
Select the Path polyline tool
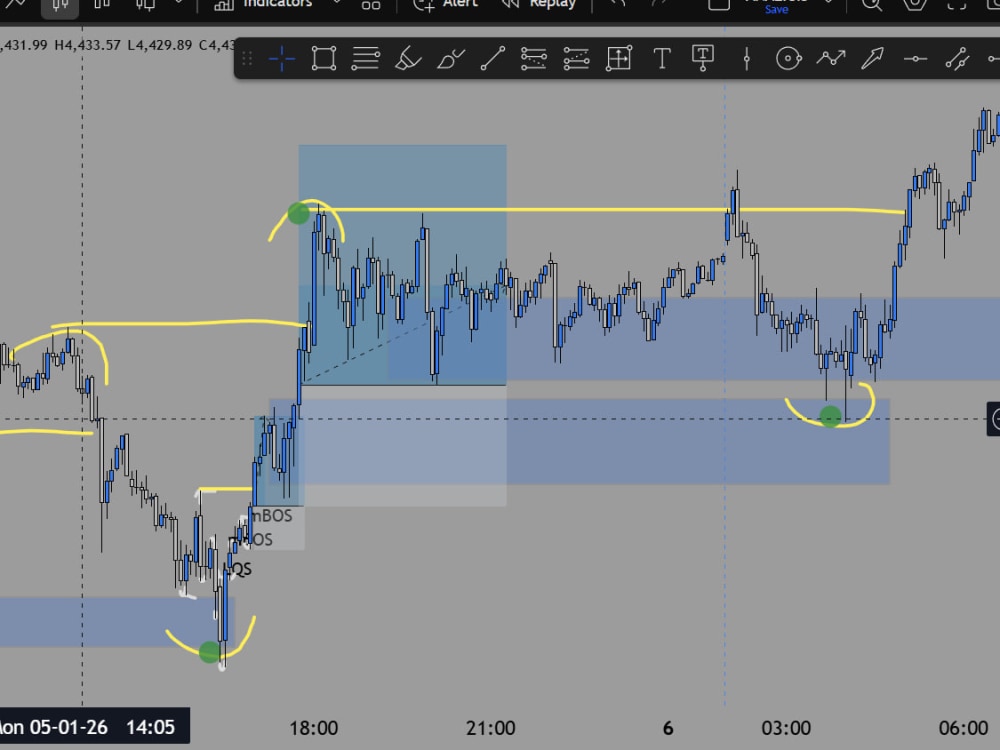[x=830, y=59]
